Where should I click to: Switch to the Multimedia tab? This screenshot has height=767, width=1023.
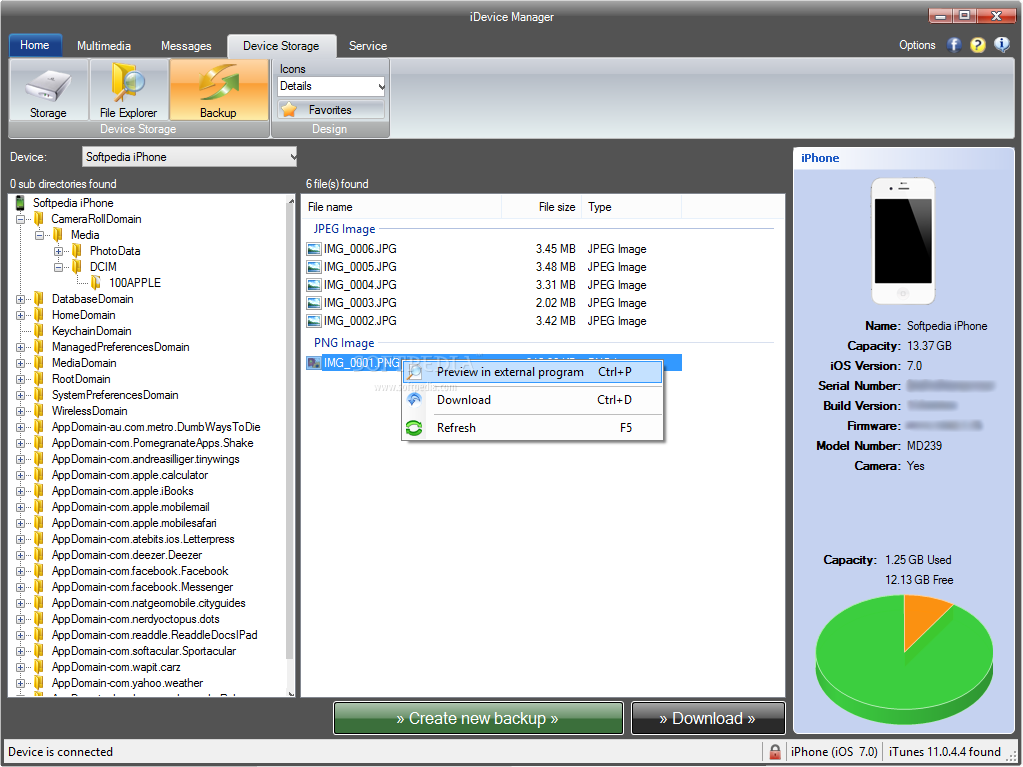pos(104,46)
